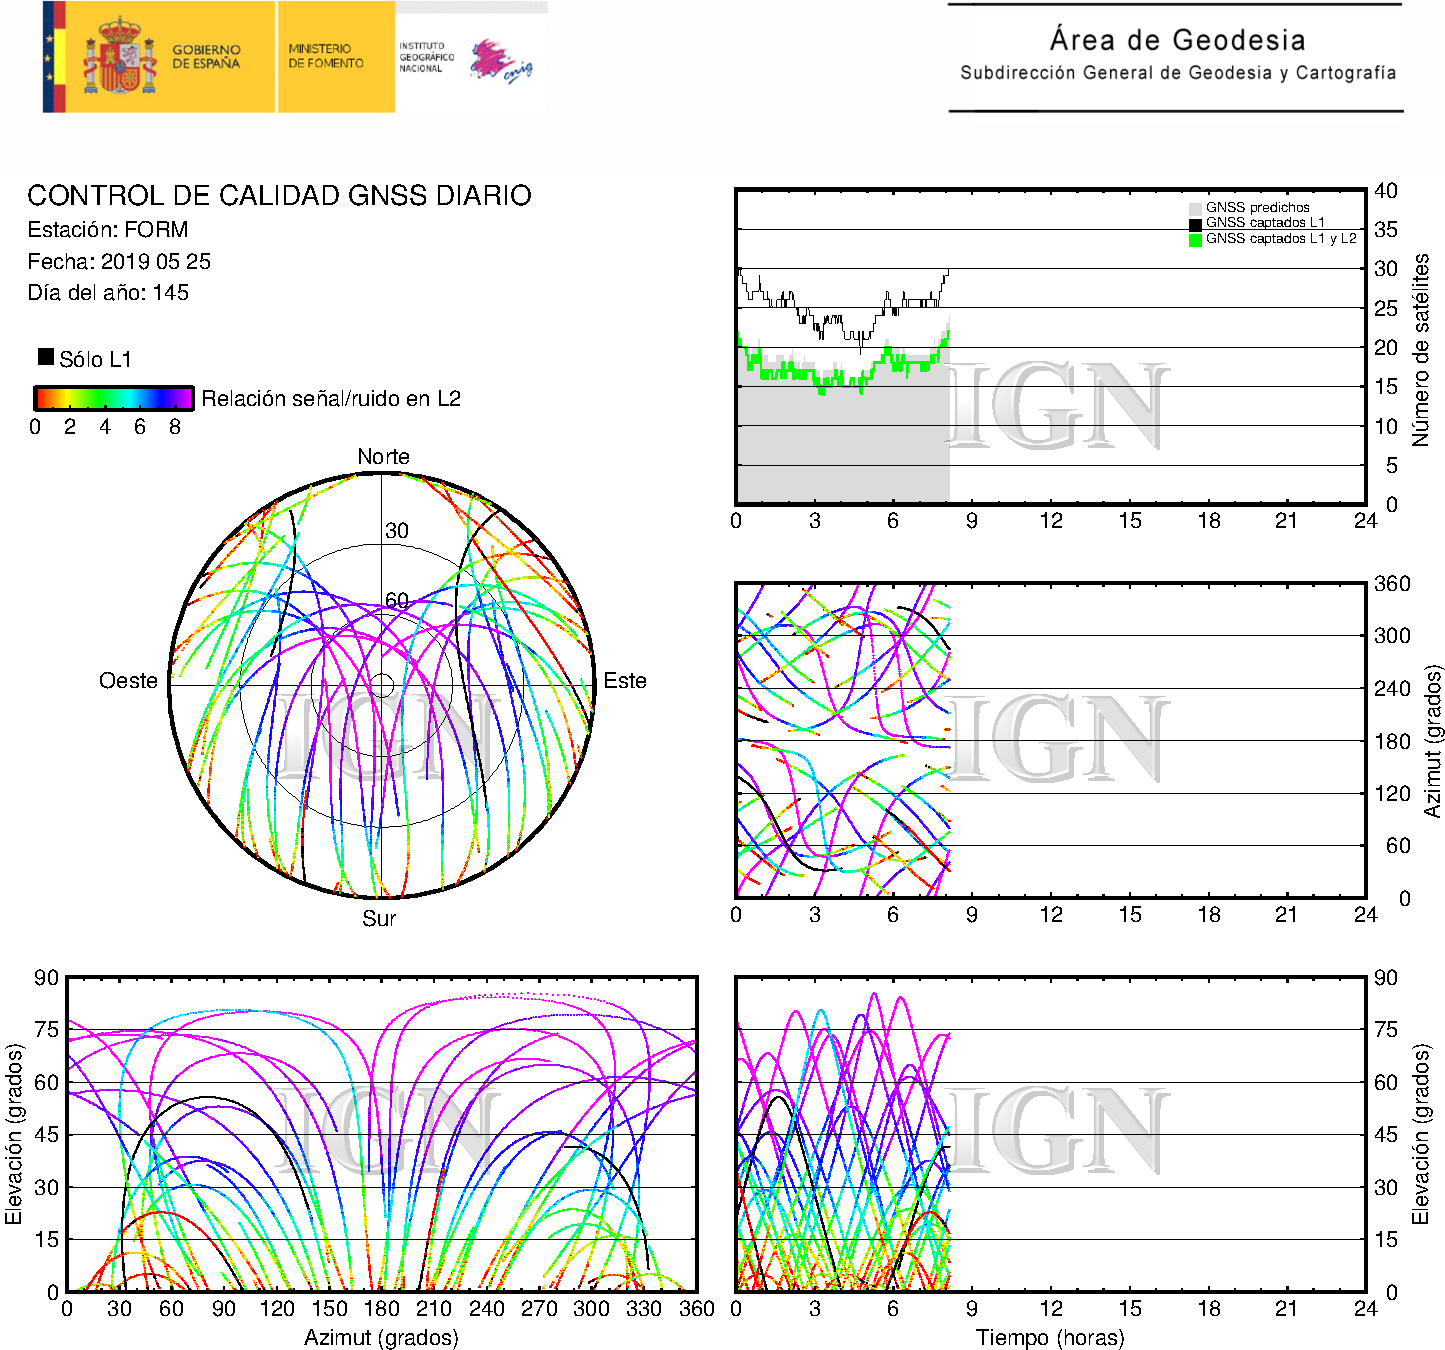The height and width of the screenshot is (1350, 1445).
Task: Click the Gobierno de España text
Action: (206, 57)
